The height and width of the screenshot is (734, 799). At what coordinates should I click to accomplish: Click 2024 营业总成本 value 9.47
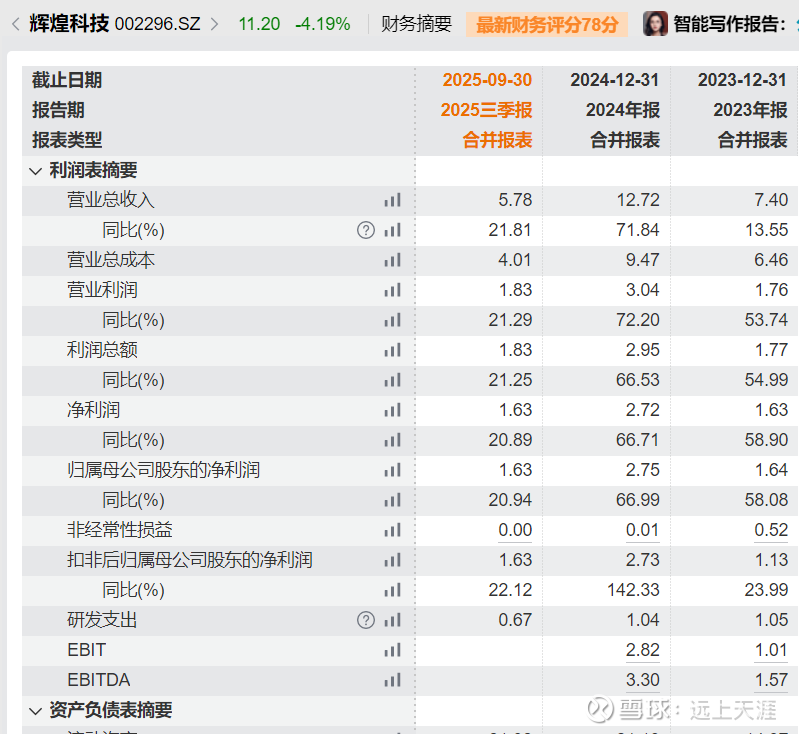point(643,260)
